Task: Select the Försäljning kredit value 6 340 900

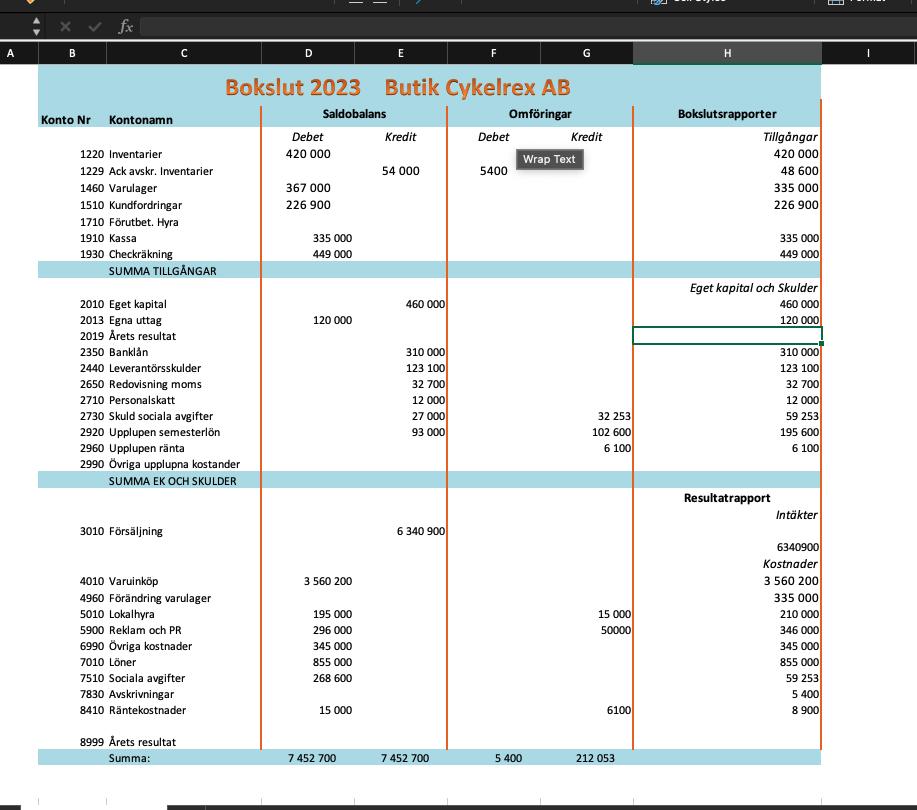Action: [x=421, y=531]
